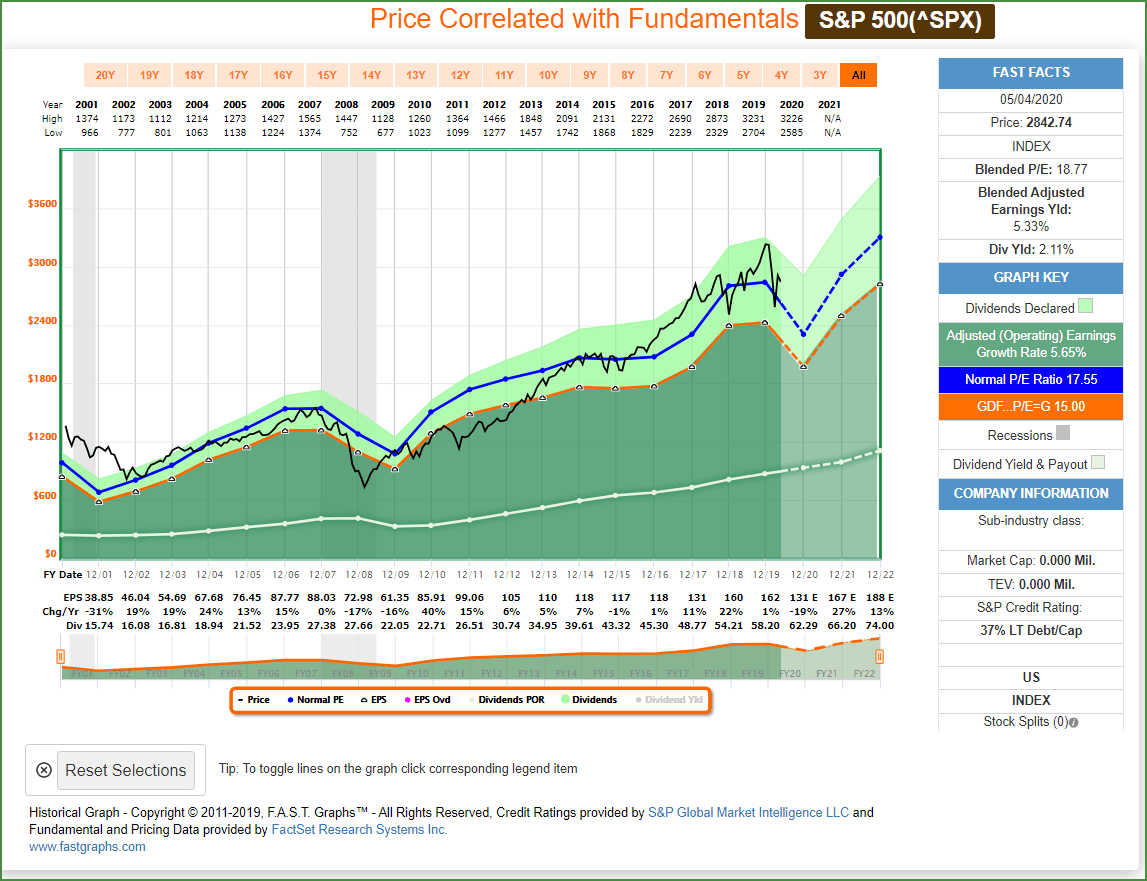Click Adjusted (Operating) Earnings Growth Rate key
The height and width of the screenshot is (881, 1147).
coord(1031,344)
